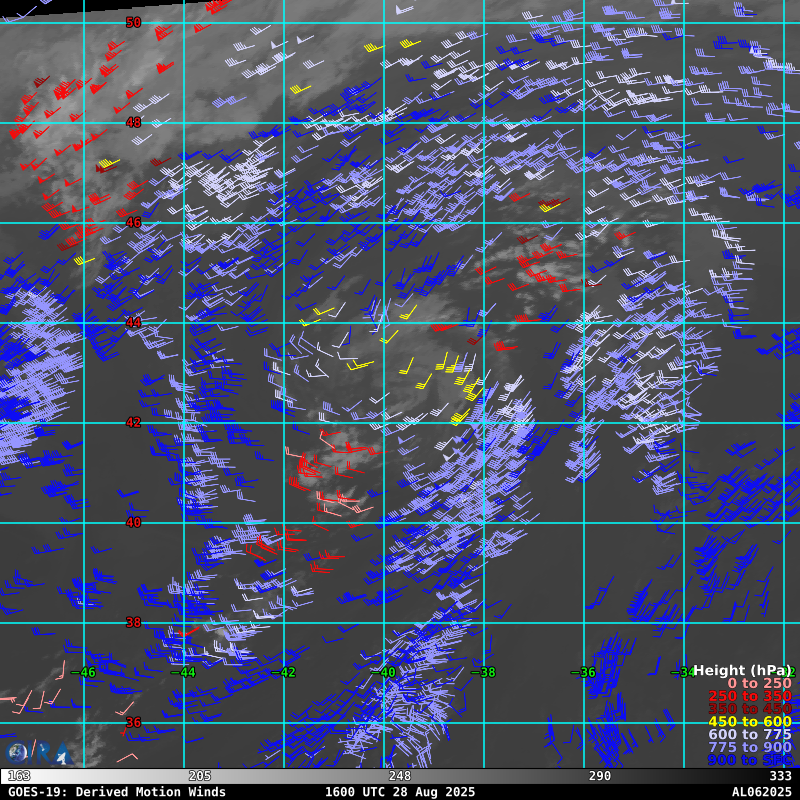Click the latitude label 46

coord(133,222)
